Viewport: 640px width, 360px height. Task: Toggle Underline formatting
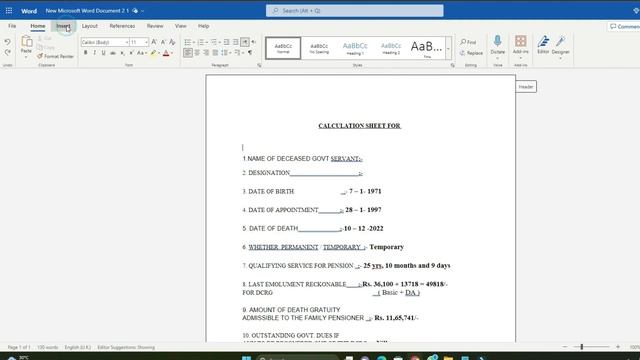103,53
